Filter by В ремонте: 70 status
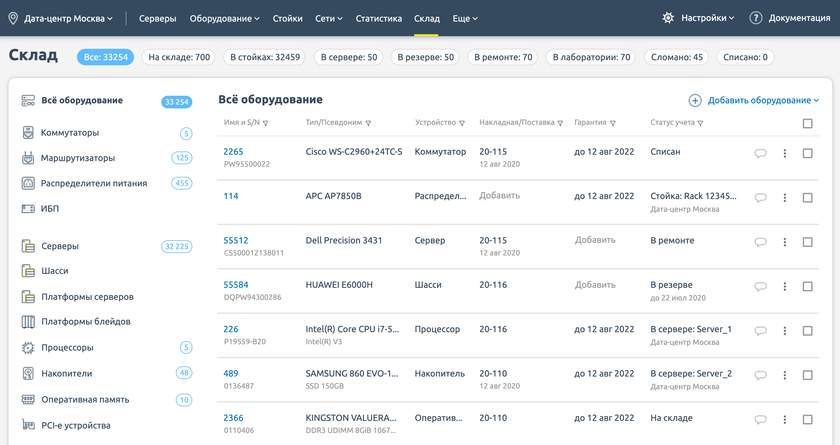The width and height of the screenshot is (840, 445). (500, 57)
